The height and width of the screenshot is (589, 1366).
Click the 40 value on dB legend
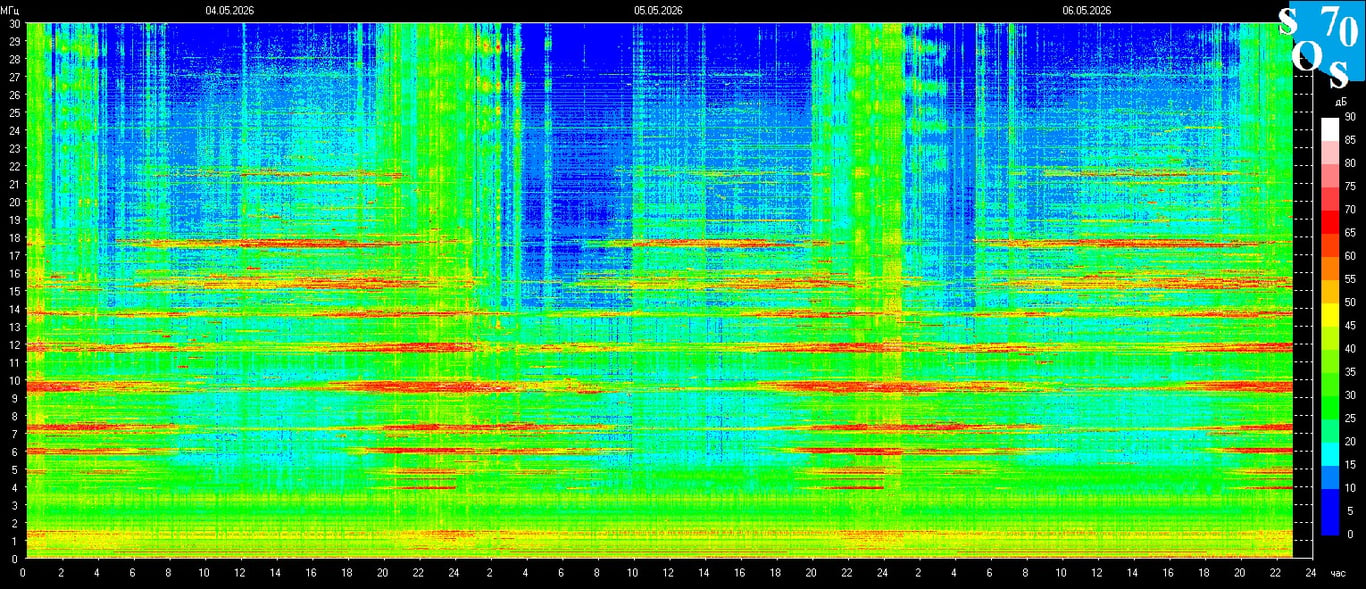click(x=1350, y=349)
